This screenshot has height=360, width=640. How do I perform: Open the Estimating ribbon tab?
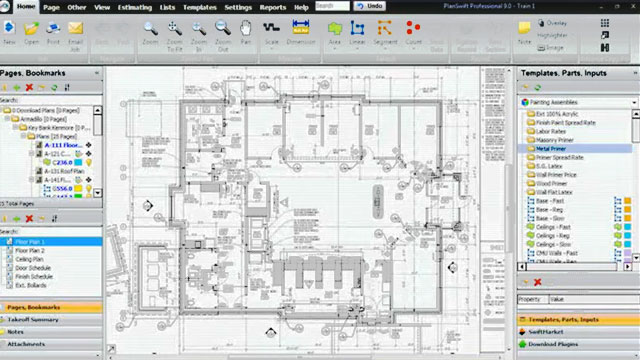(x=135, y=7)
